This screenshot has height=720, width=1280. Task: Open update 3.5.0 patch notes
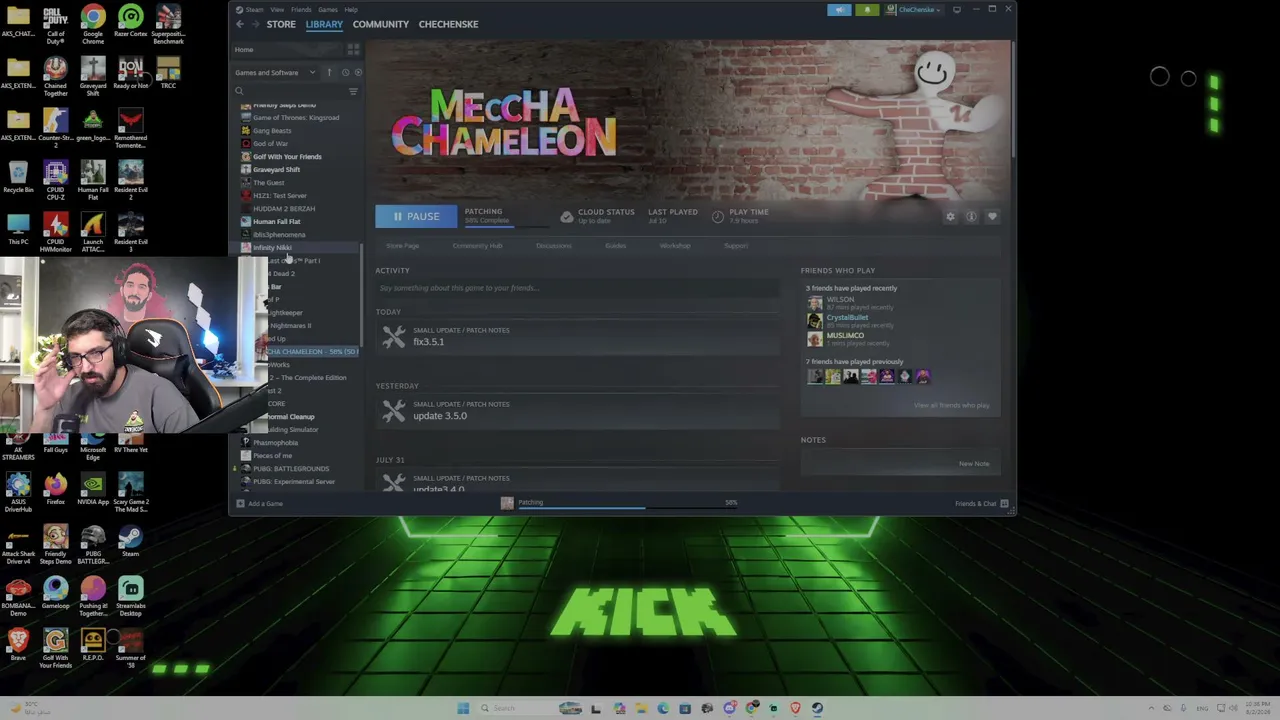pos(440,416)
